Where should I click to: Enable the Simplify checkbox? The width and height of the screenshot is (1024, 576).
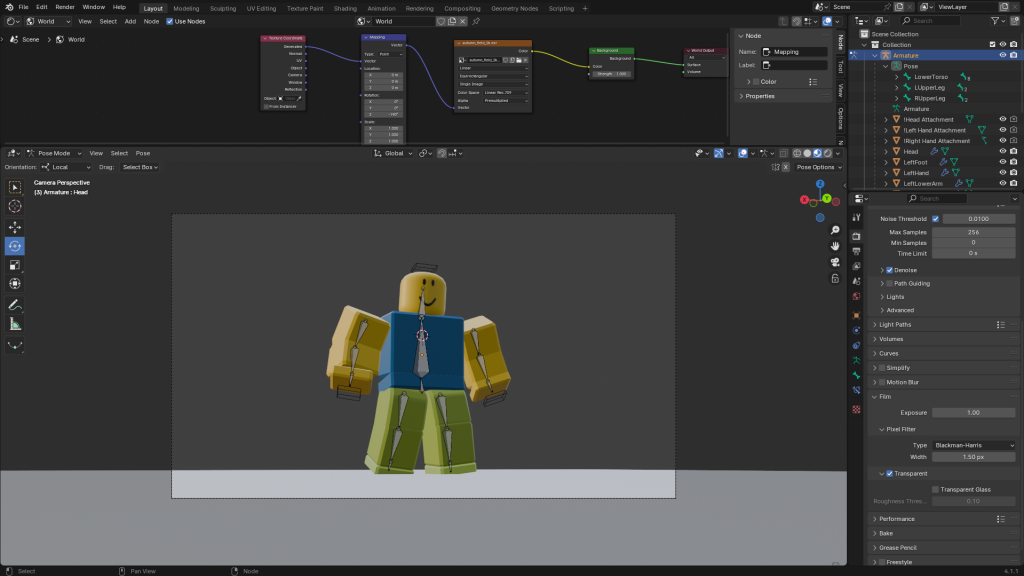pos(882,368)
